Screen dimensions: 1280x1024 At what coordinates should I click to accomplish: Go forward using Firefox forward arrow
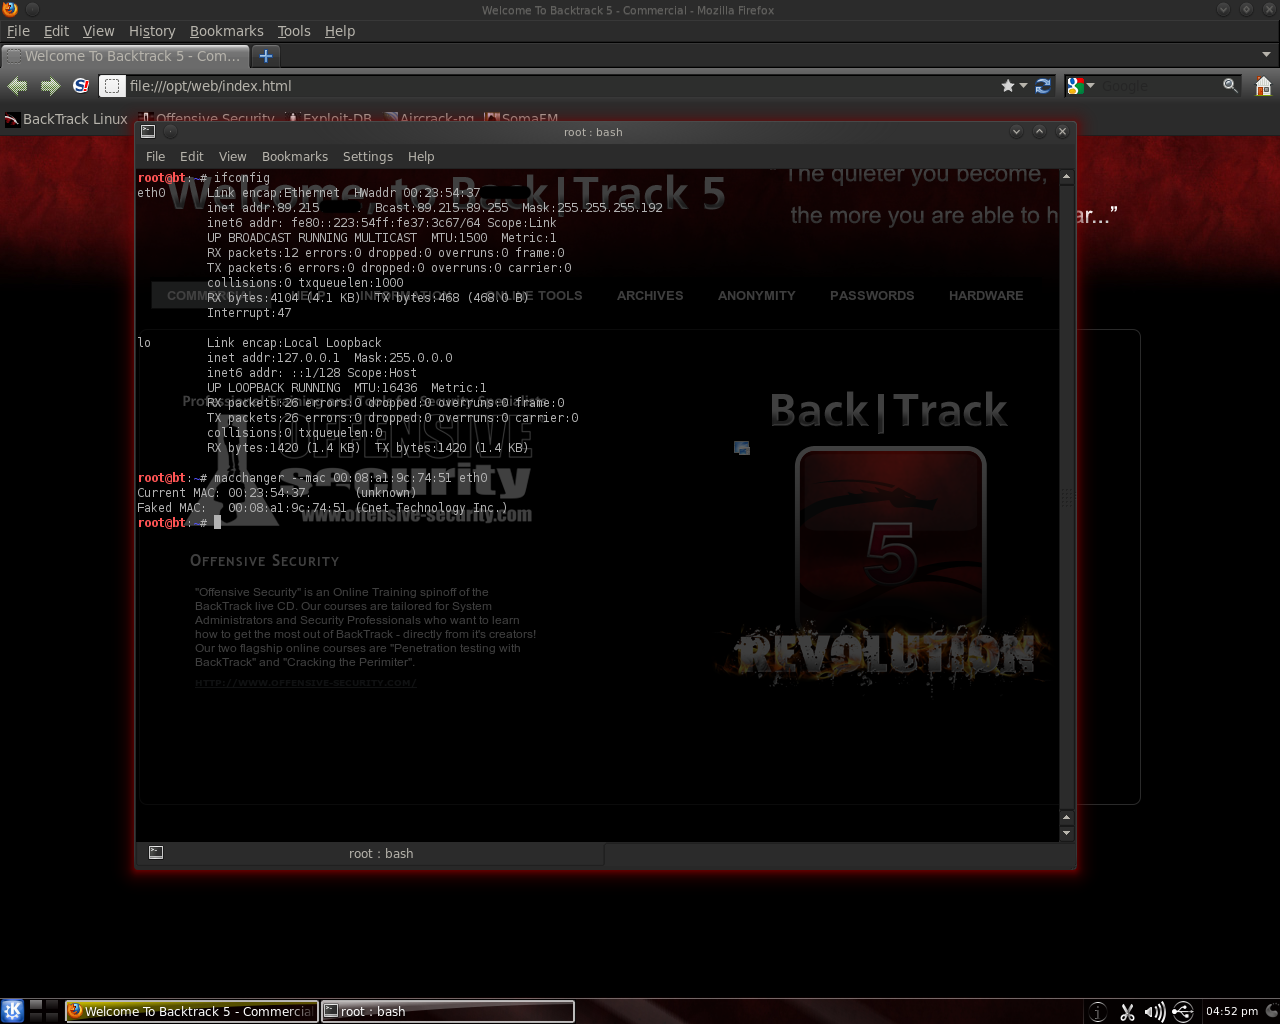tap(50, 86)
